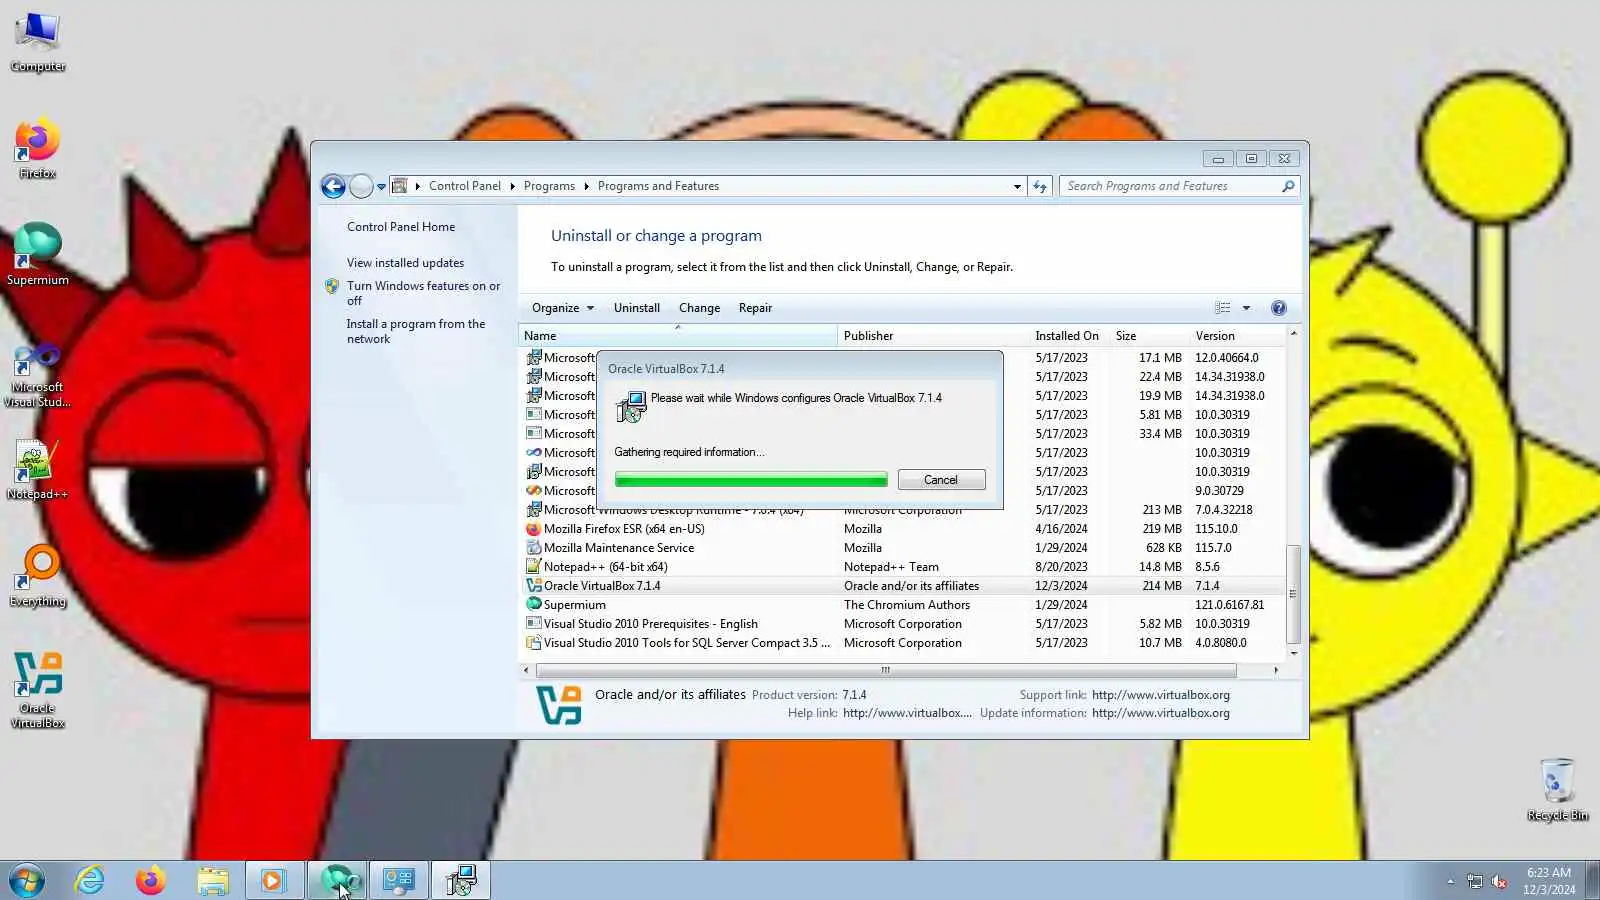Click the taskbar clock showing 6:23 AM
The height and width of the screenshot is (900, 1600).
(x=1549, y=881)
